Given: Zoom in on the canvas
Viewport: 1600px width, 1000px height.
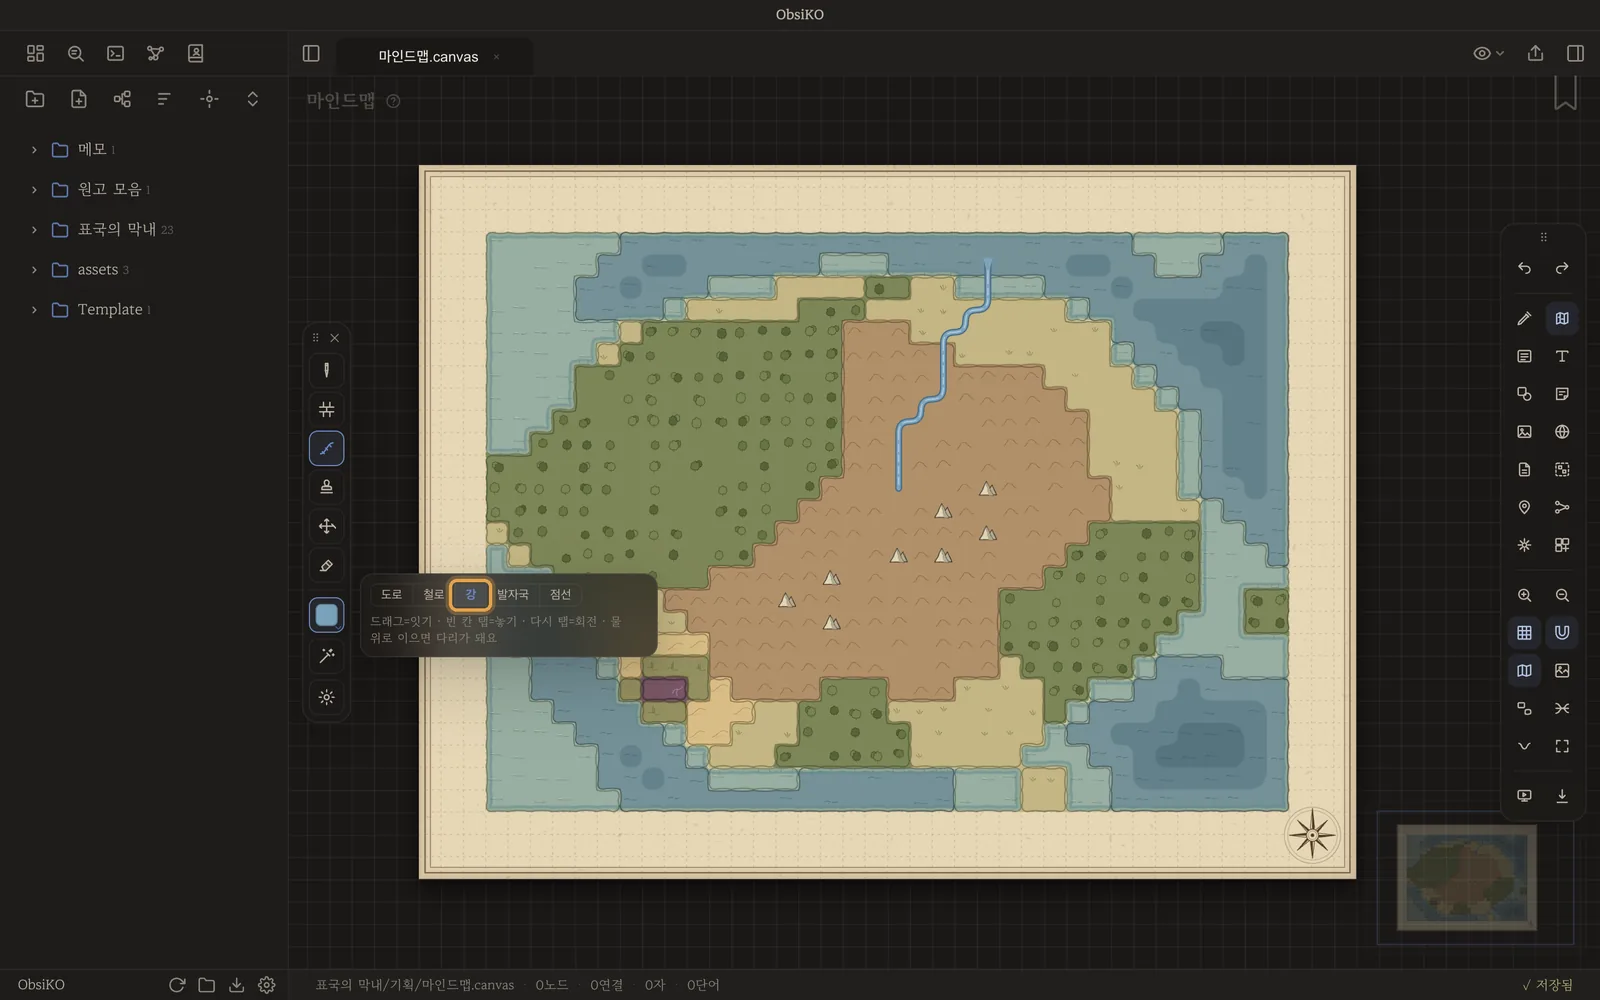Looking at the screenshot, I should click(x=1524, y=595).
